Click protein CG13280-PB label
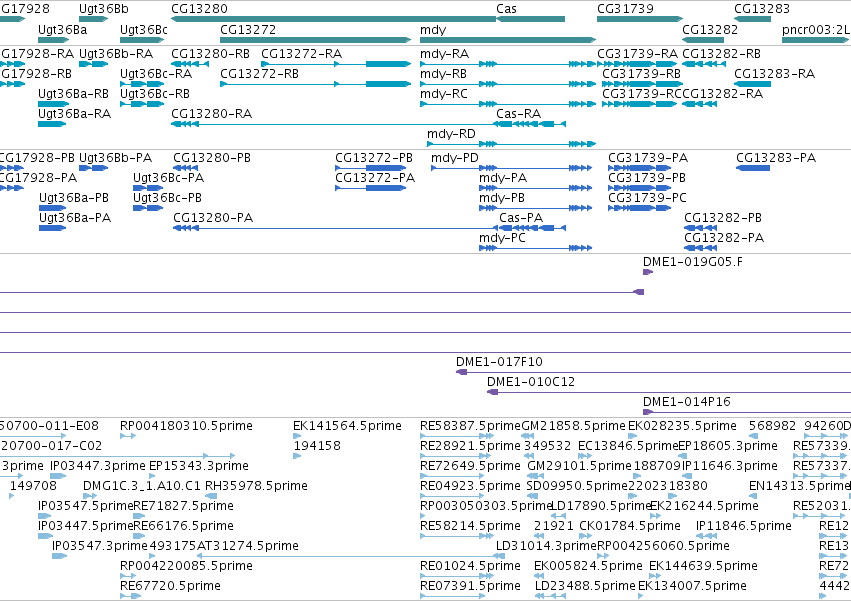This screenshot has width=851, height=601. (x=212, y=158)
